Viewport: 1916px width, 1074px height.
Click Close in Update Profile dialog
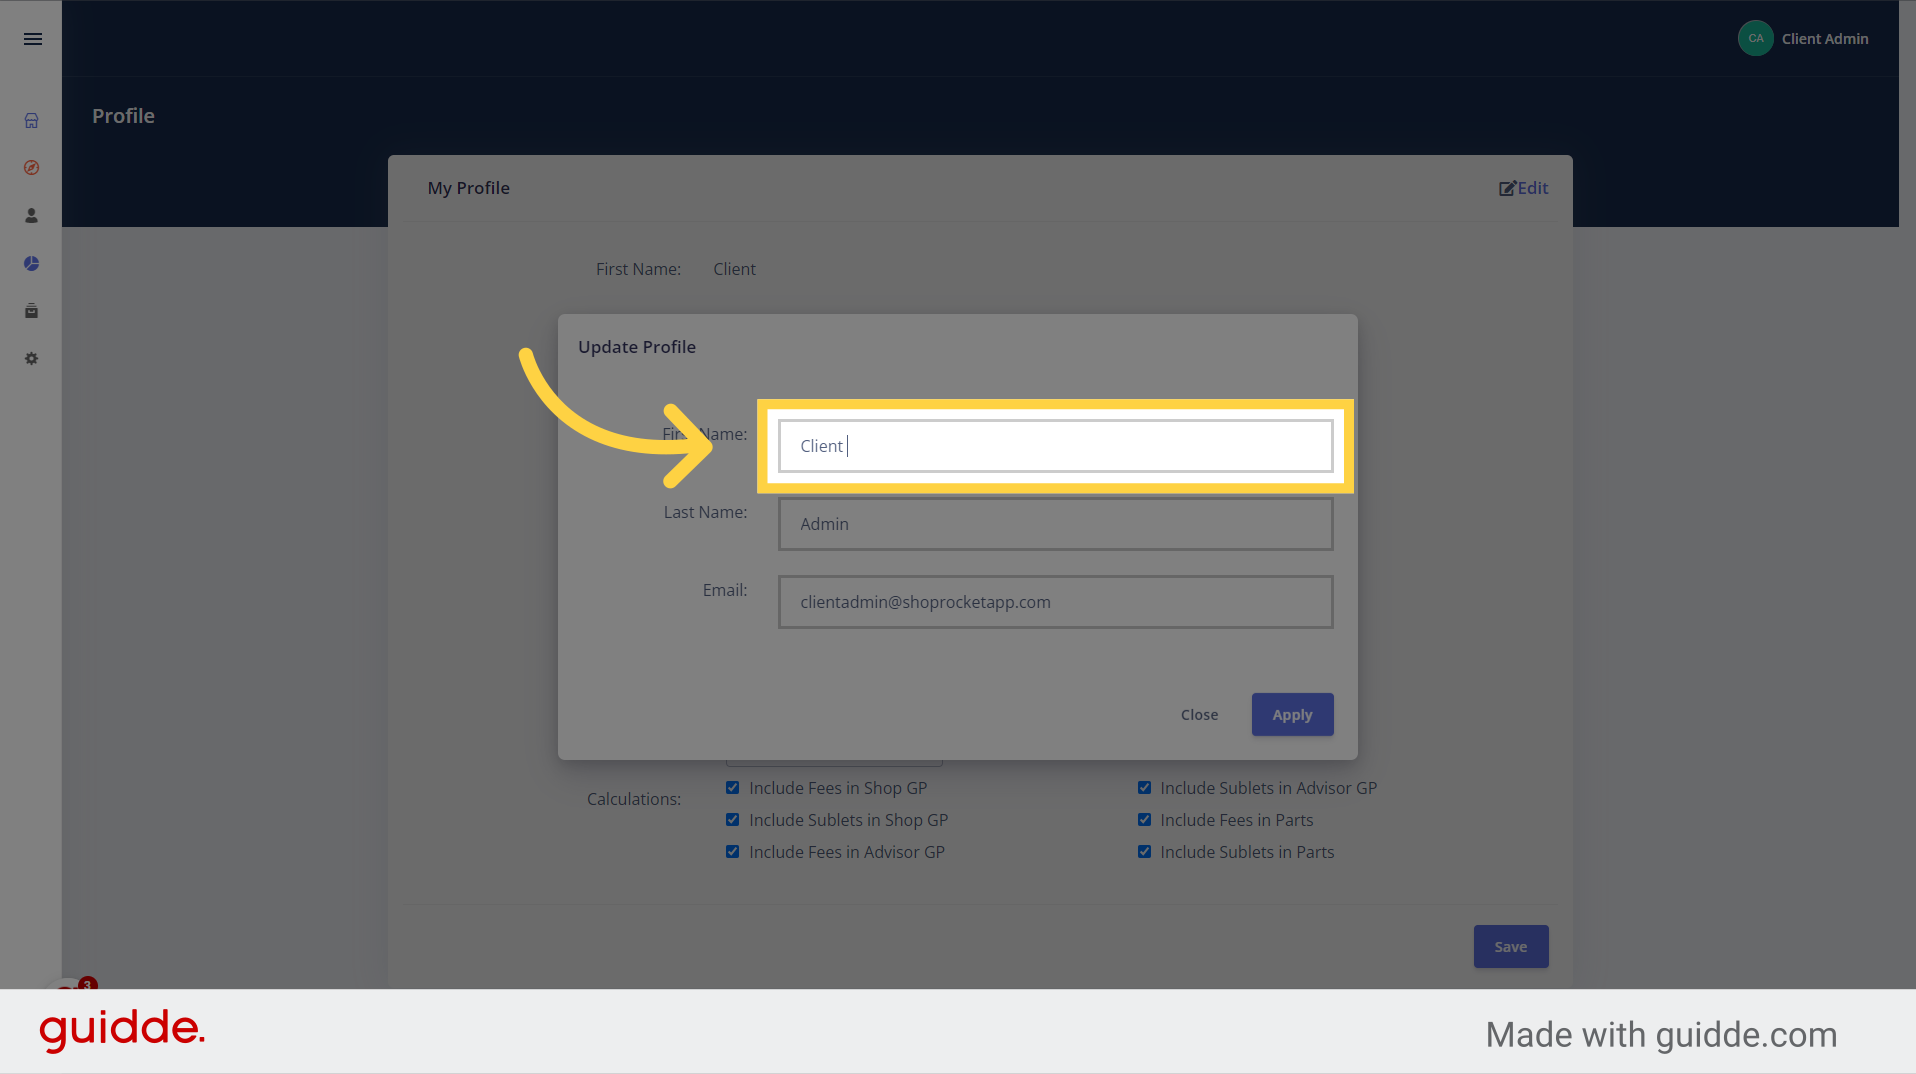point(1199,715)
